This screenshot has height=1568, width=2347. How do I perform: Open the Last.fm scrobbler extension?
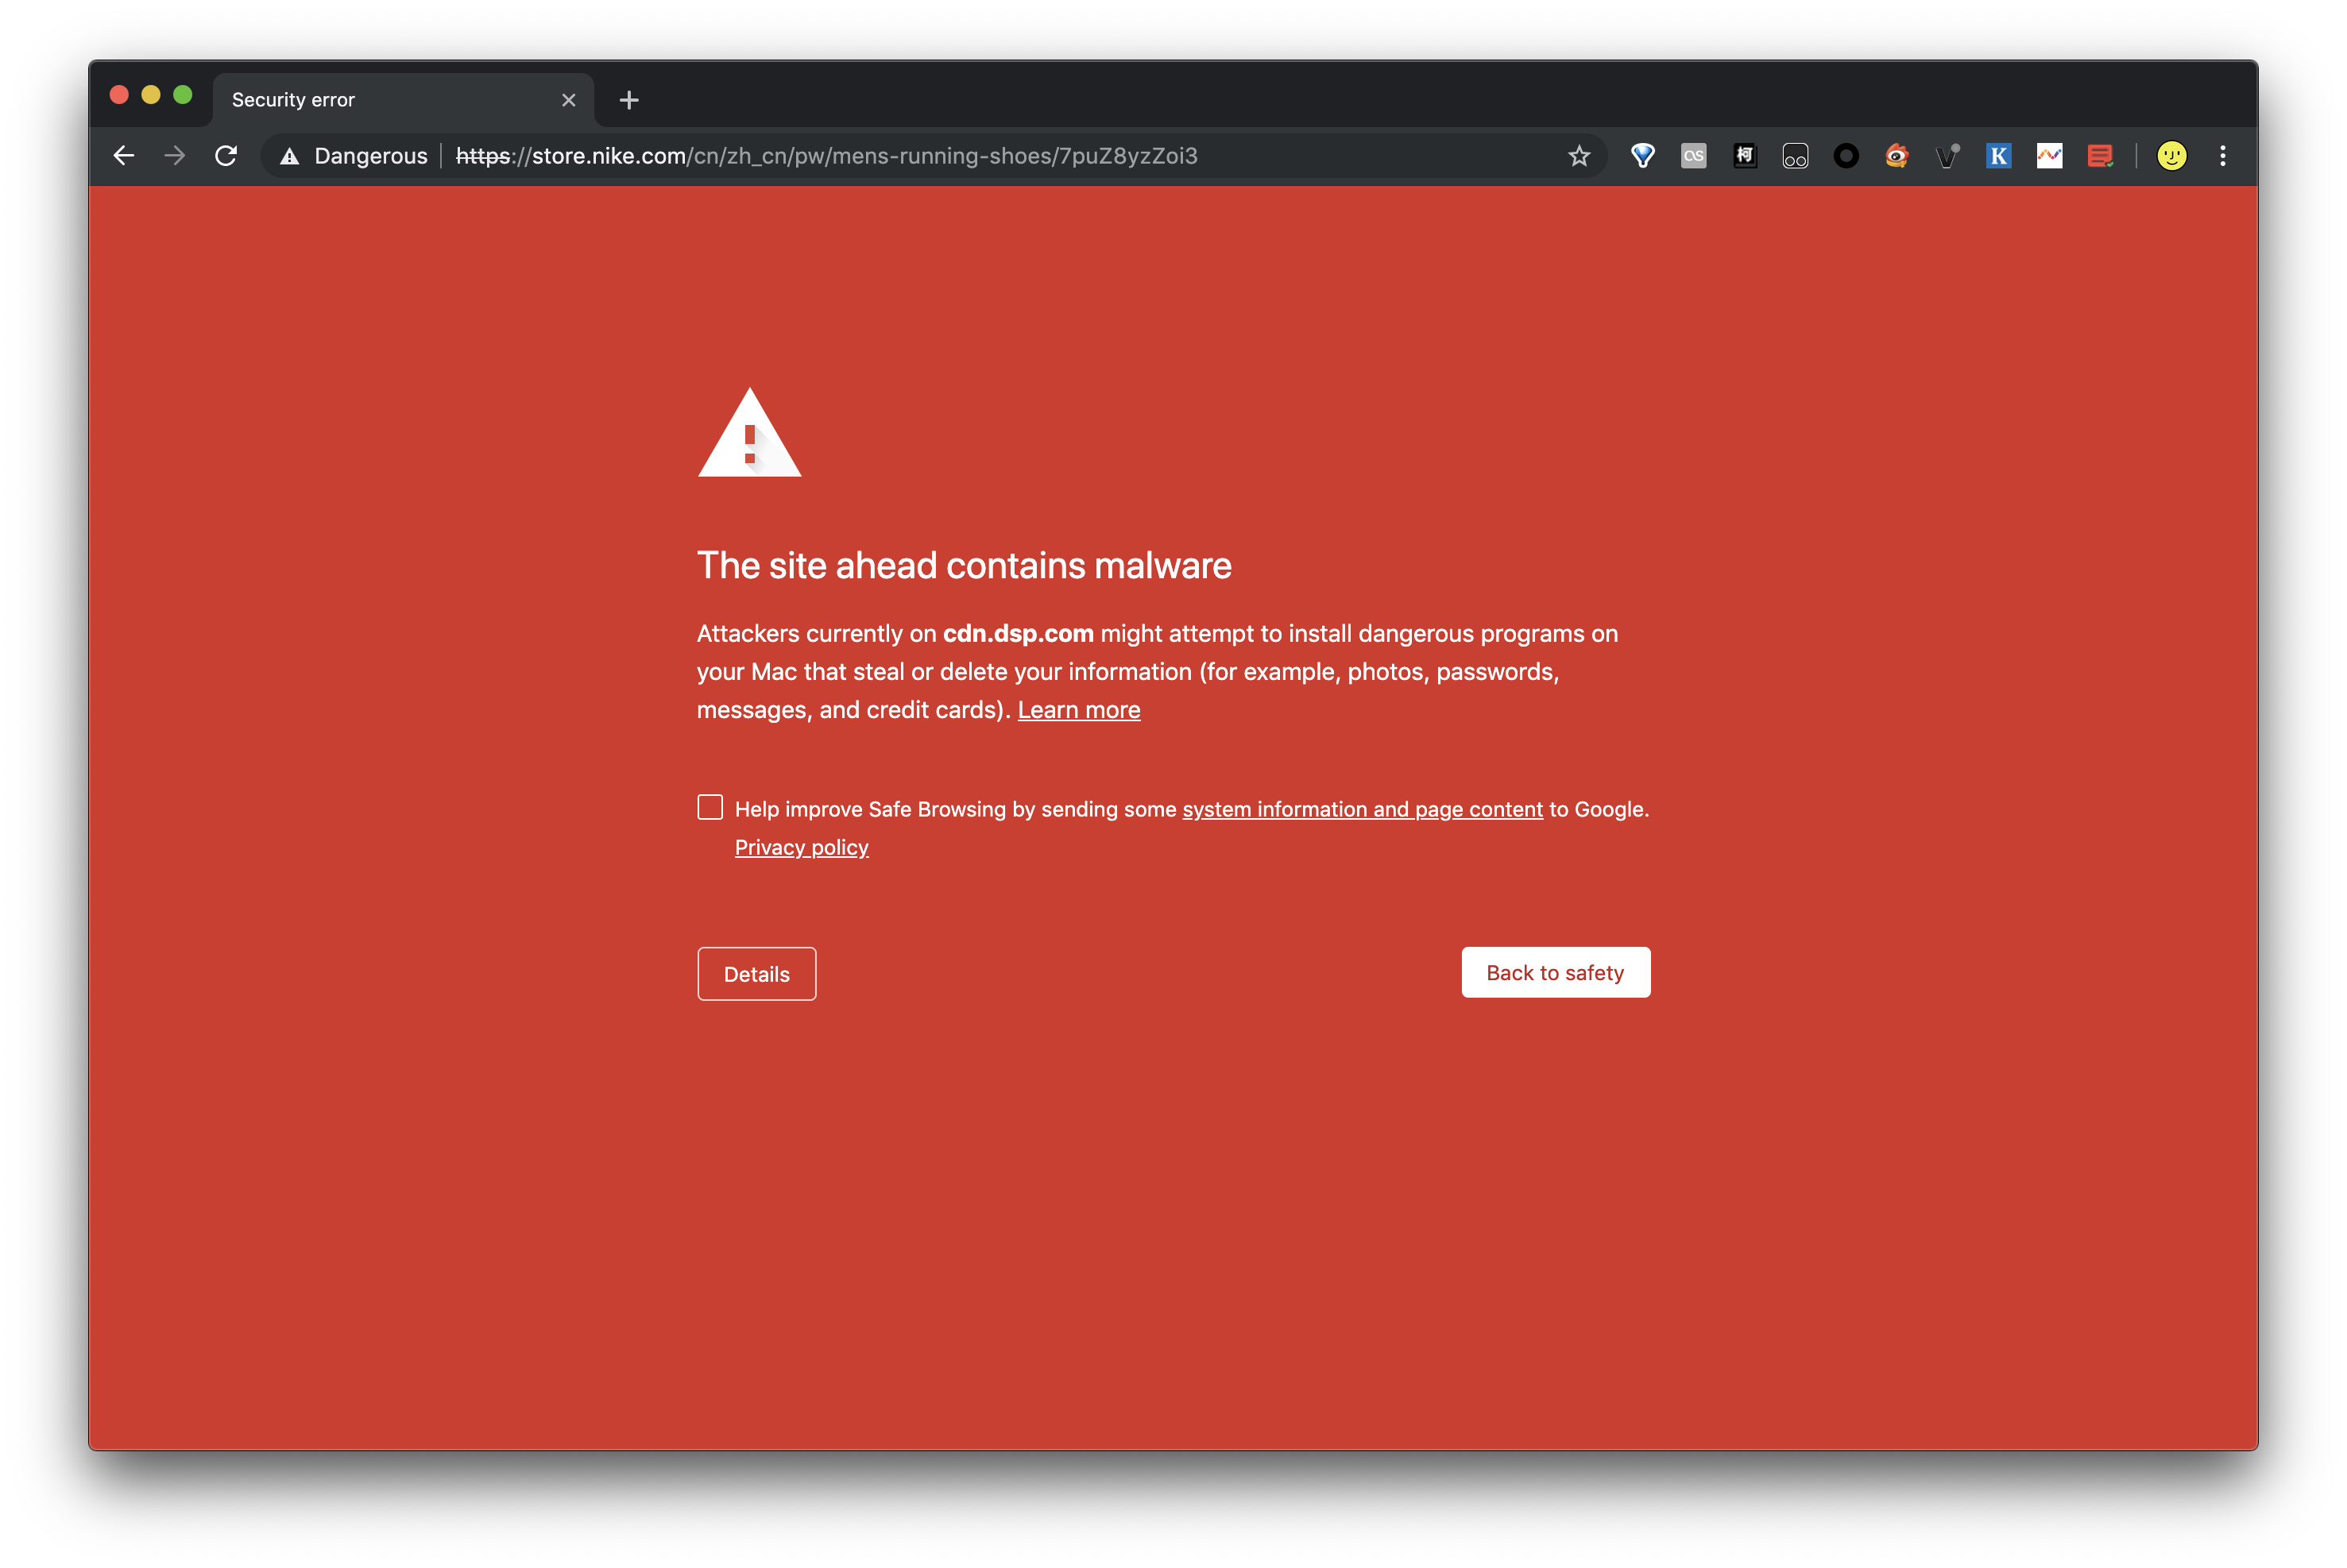tap(1693, 156)
